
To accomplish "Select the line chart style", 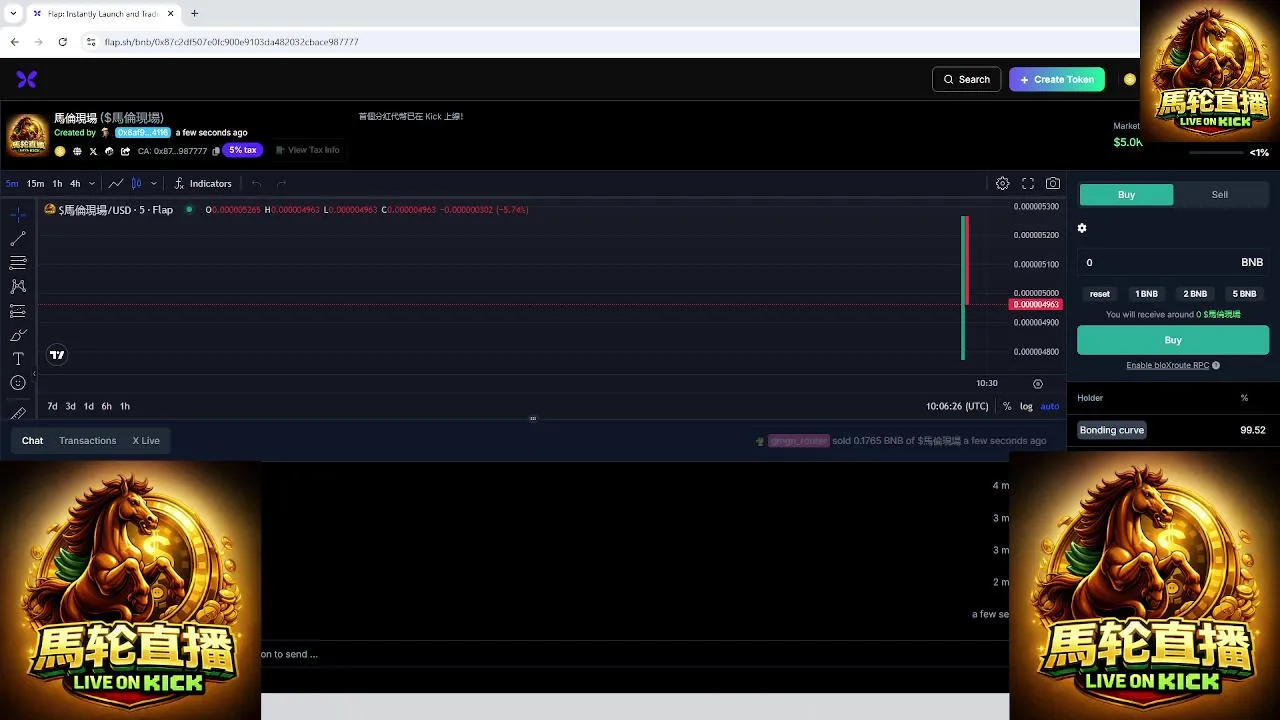I will (116, 183).
